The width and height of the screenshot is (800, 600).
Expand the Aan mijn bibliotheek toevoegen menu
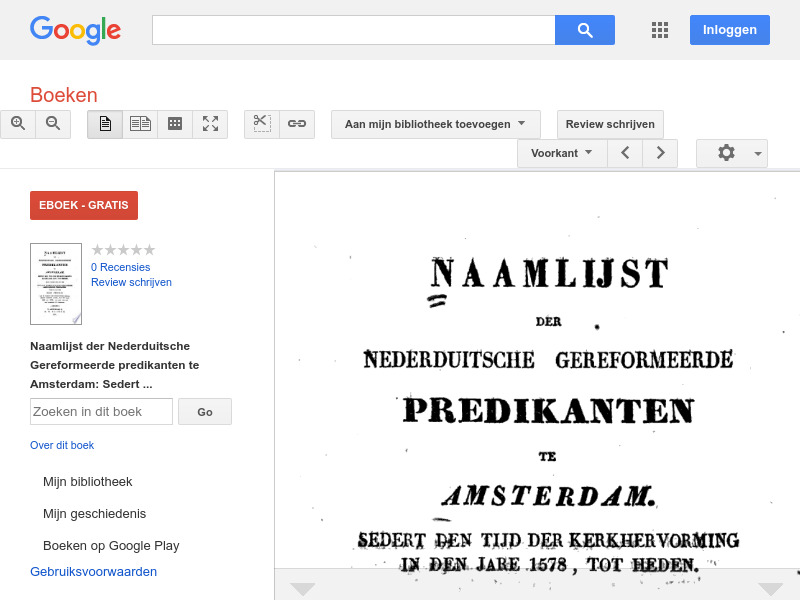coord(435,124)
